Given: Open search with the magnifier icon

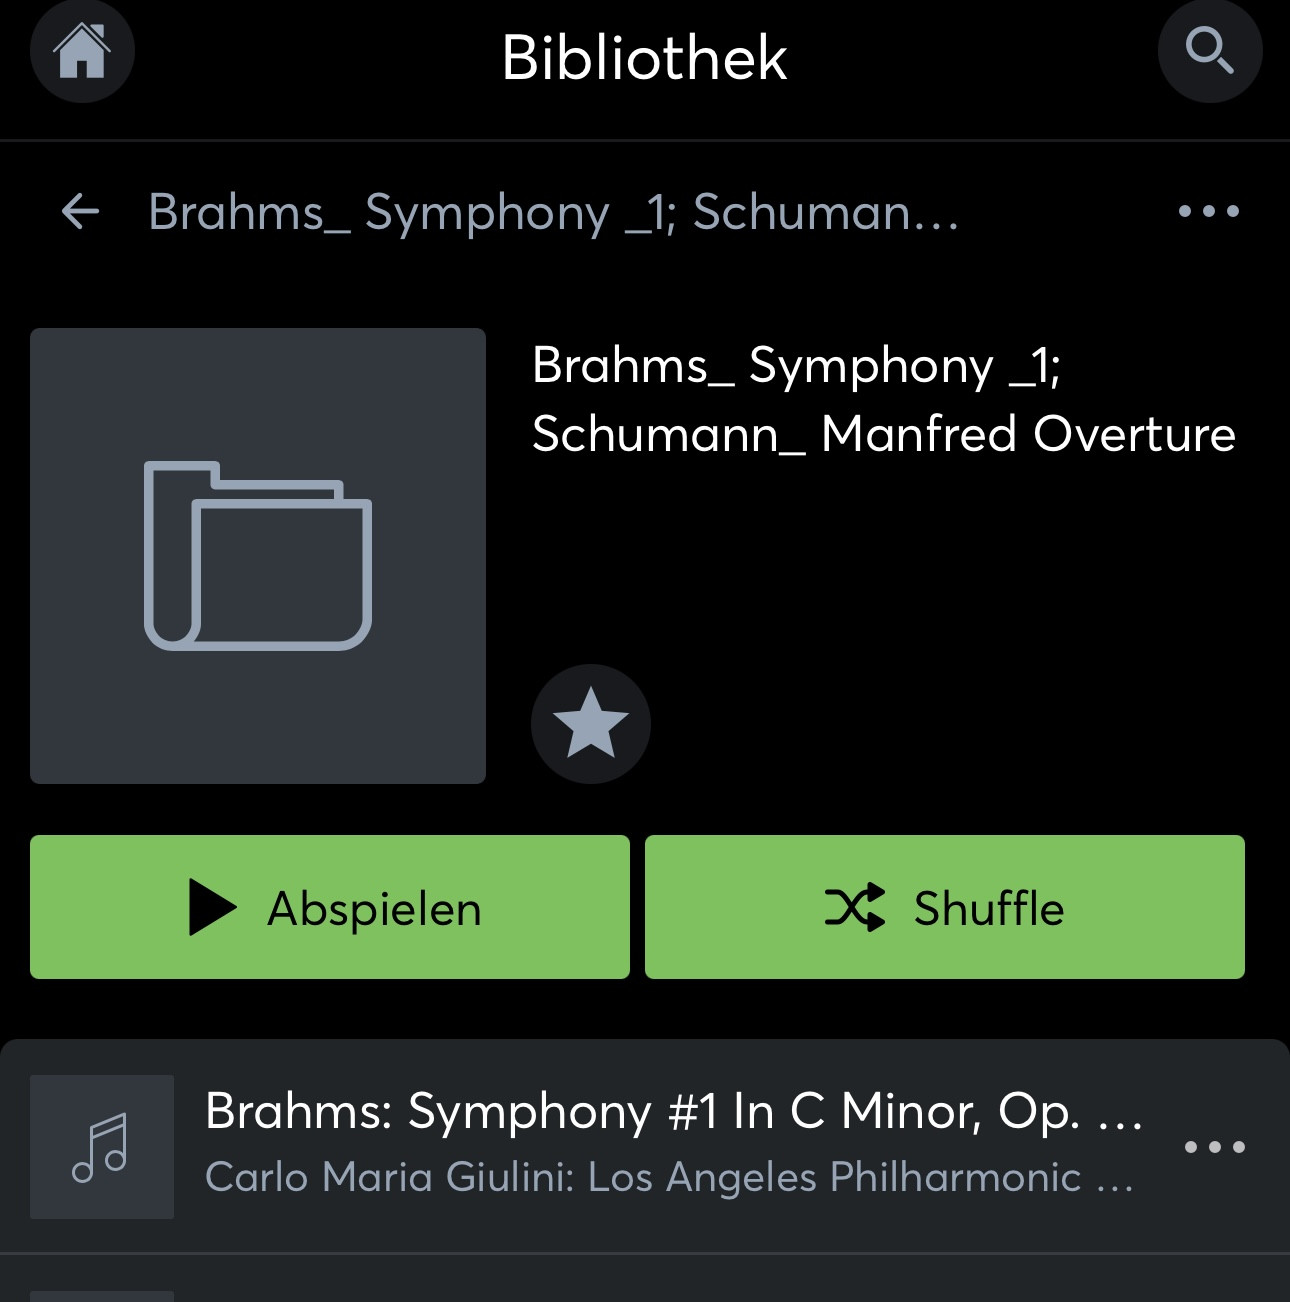Looking at the screenshot, I should pos(1209,51).
